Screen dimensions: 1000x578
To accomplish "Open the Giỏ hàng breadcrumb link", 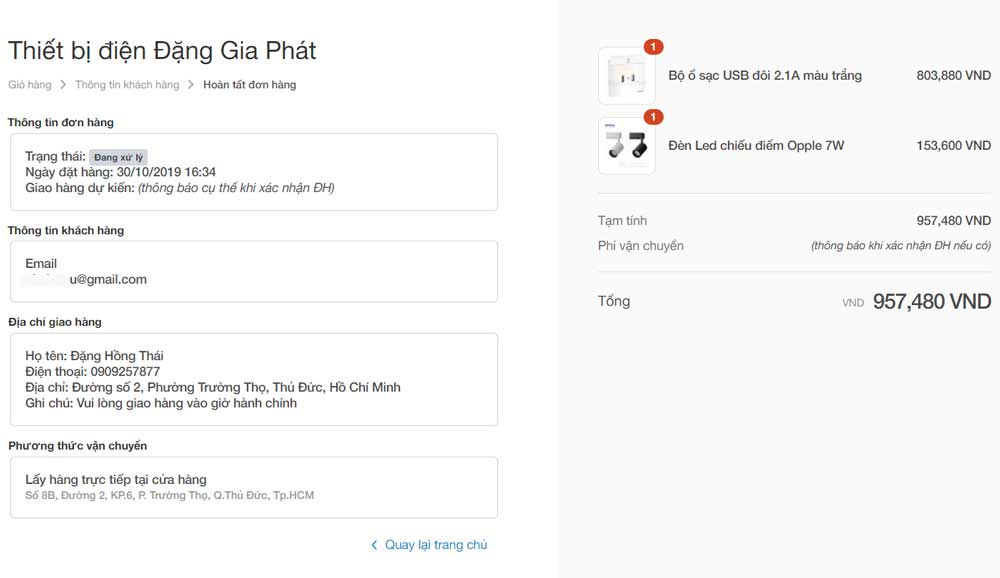I will [30, 85].
